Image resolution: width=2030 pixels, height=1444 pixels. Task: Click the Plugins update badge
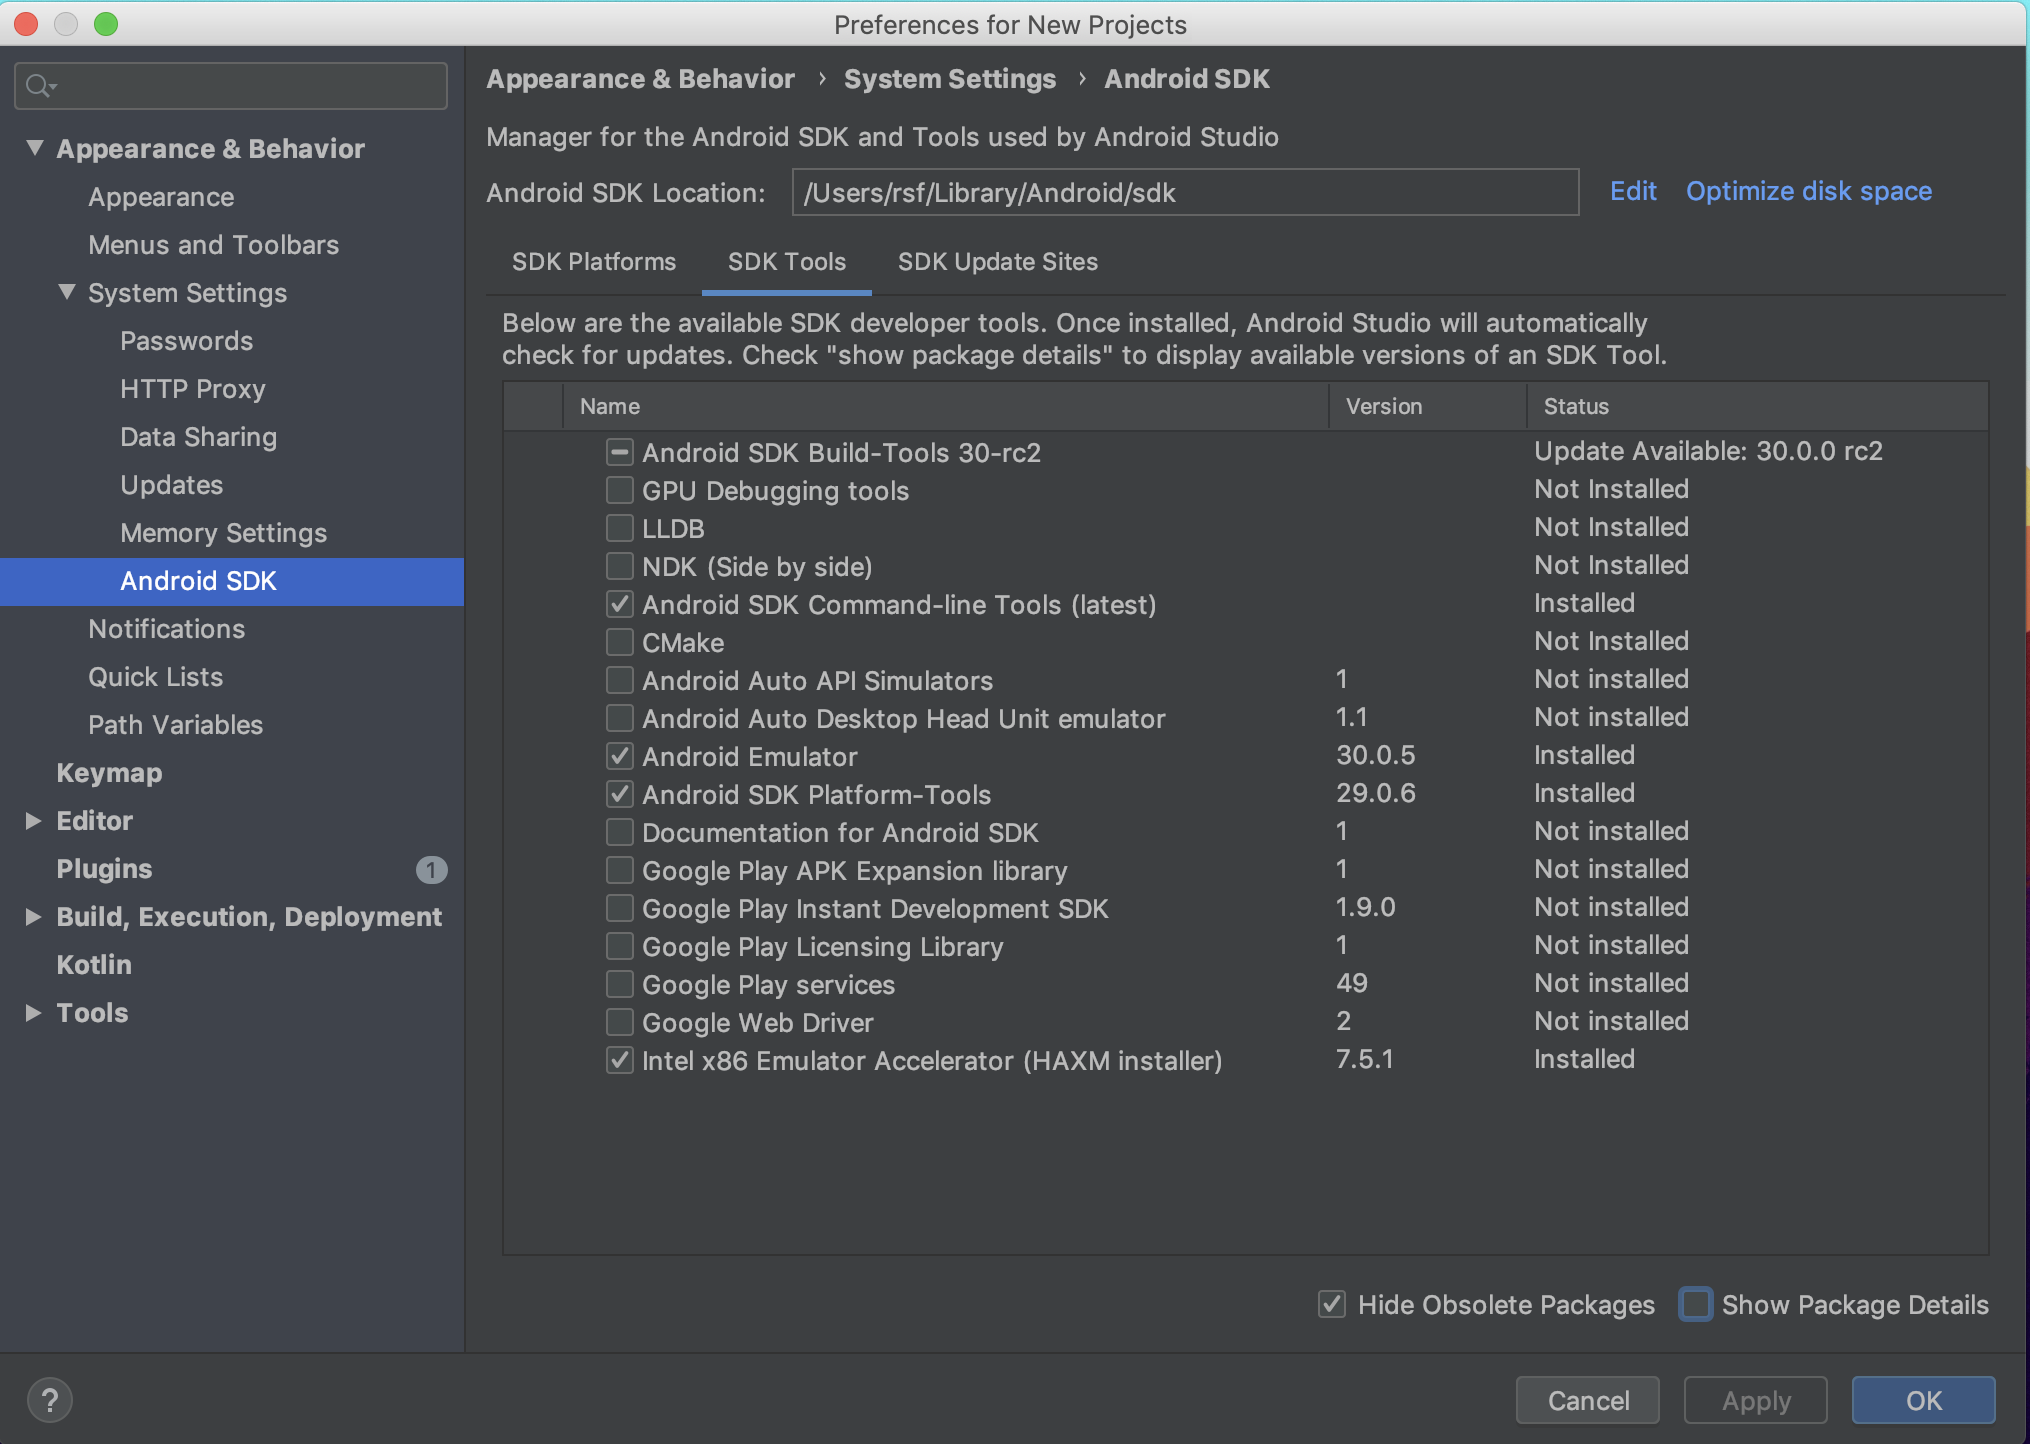click(431, 870)
